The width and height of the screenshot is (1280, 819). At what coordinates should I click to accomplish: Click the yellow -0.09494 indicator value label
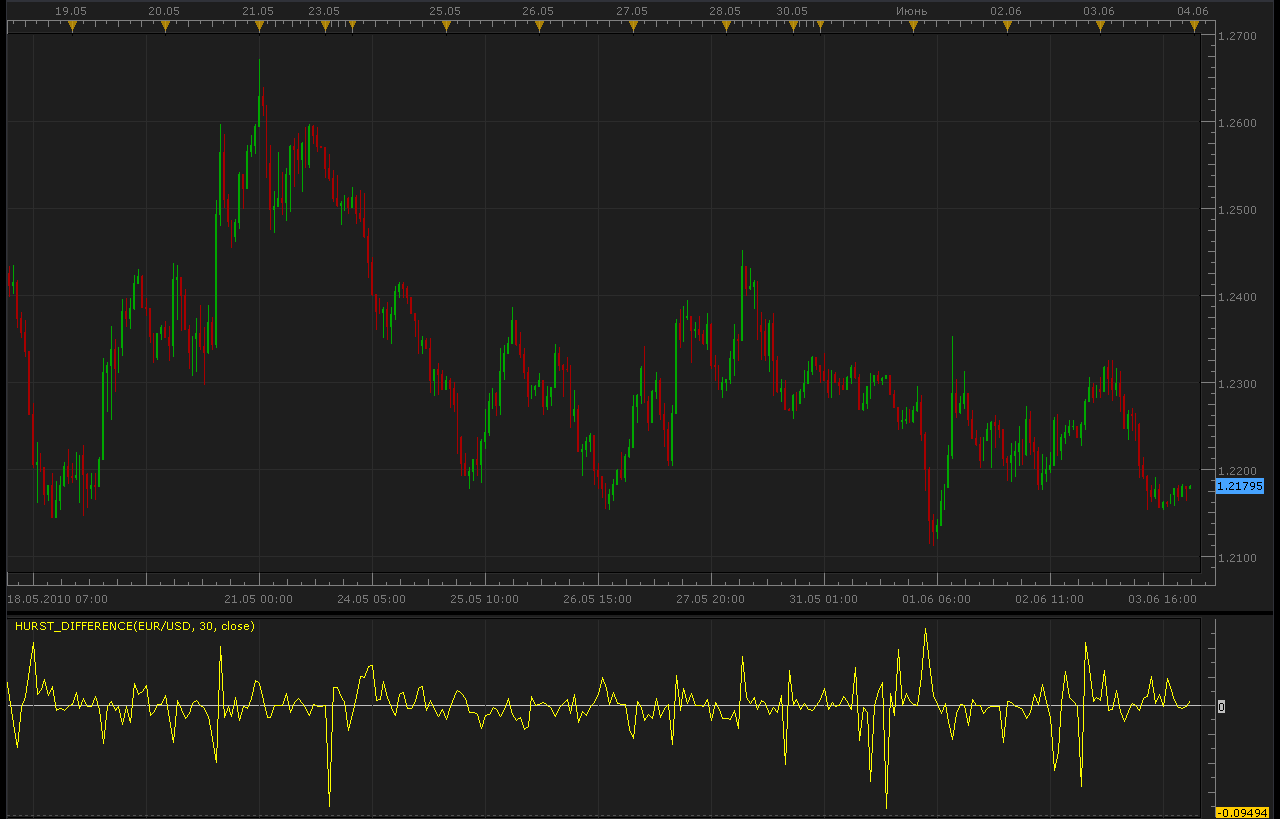point(1242,812)
